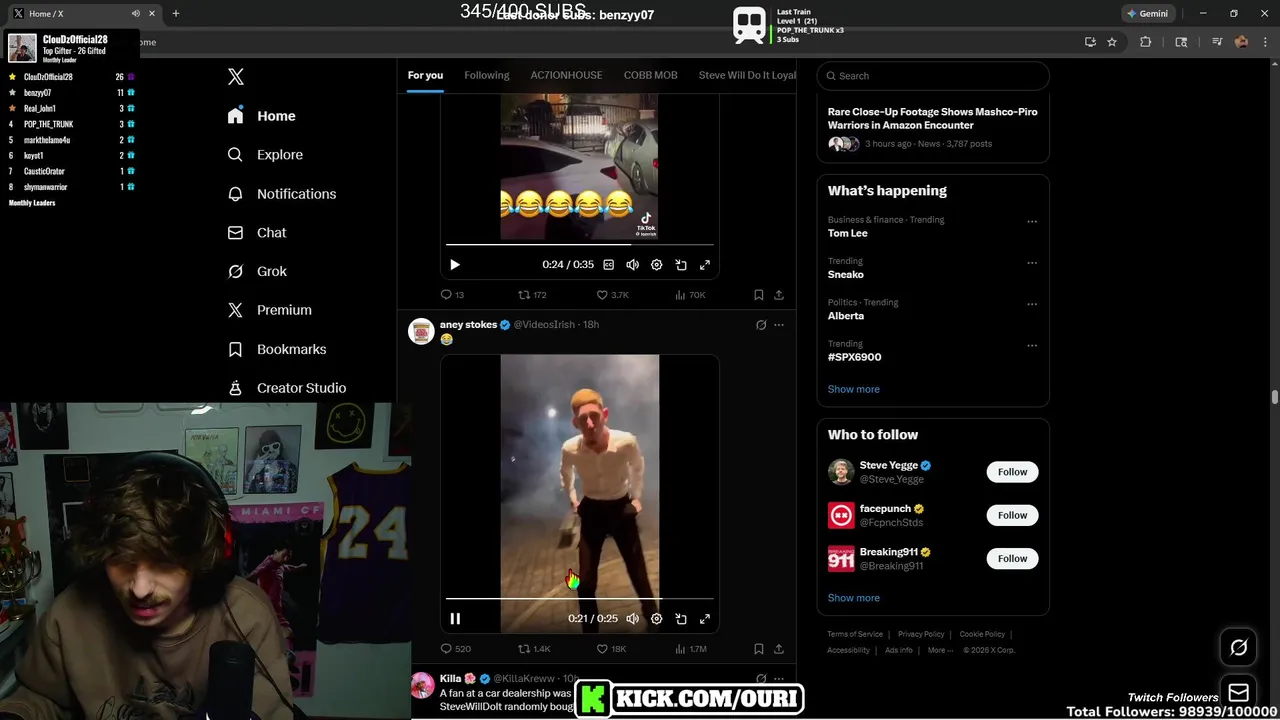Viewport: 1280px width, 720px height.
Task: Open Chrome extensions puzzle icon
Action: [1146, 42]
